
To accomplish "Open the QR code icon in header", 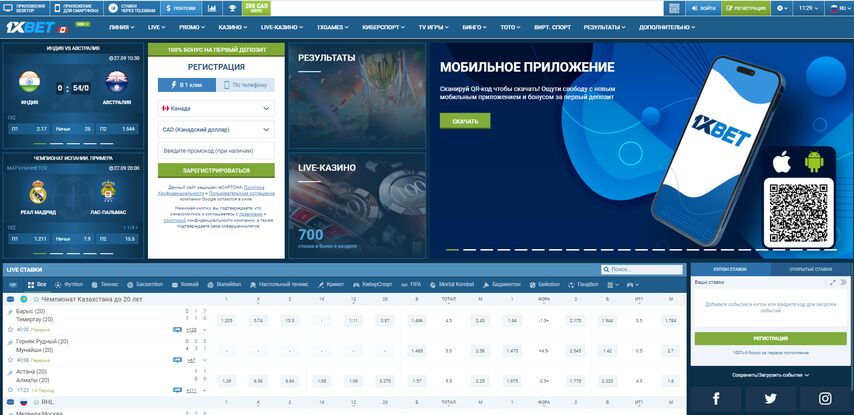I will [x=674, y=8].
